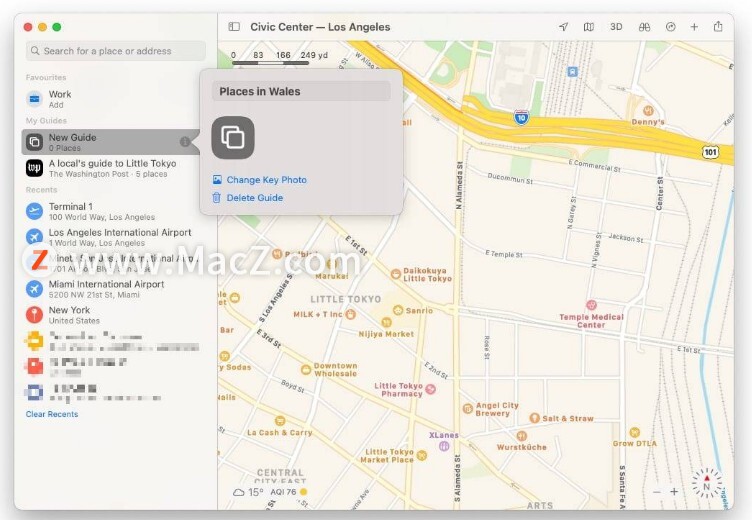The width and height of the screenshot is (752, 520).
Task: Click the AQI 76 air quality indicator
Action: click(289, 492)
